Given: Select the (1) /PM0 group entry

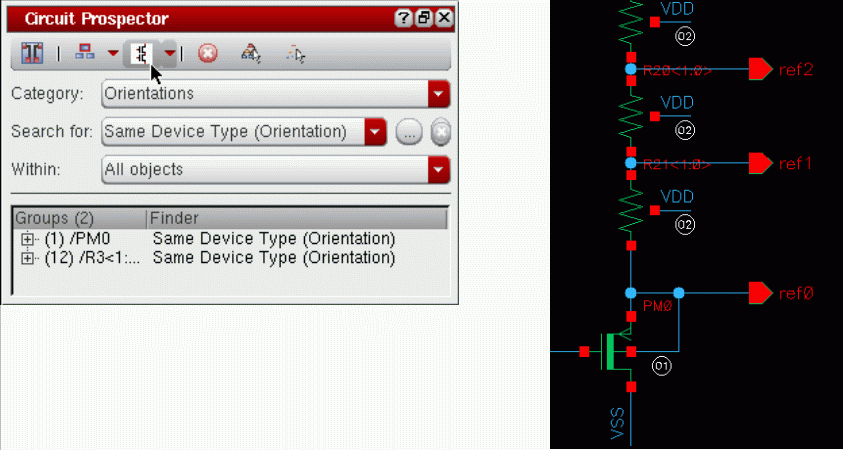Looking at the screenshot, I should pyautogui.click(x=77, y=238).
